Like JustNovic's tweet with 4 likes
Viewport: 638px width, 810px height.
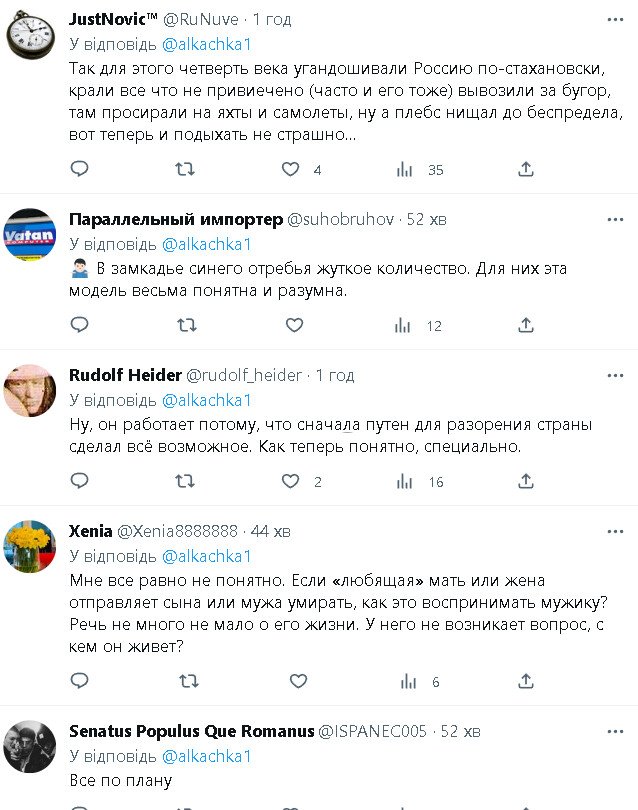pyautogui.click(x=291, y=170)
